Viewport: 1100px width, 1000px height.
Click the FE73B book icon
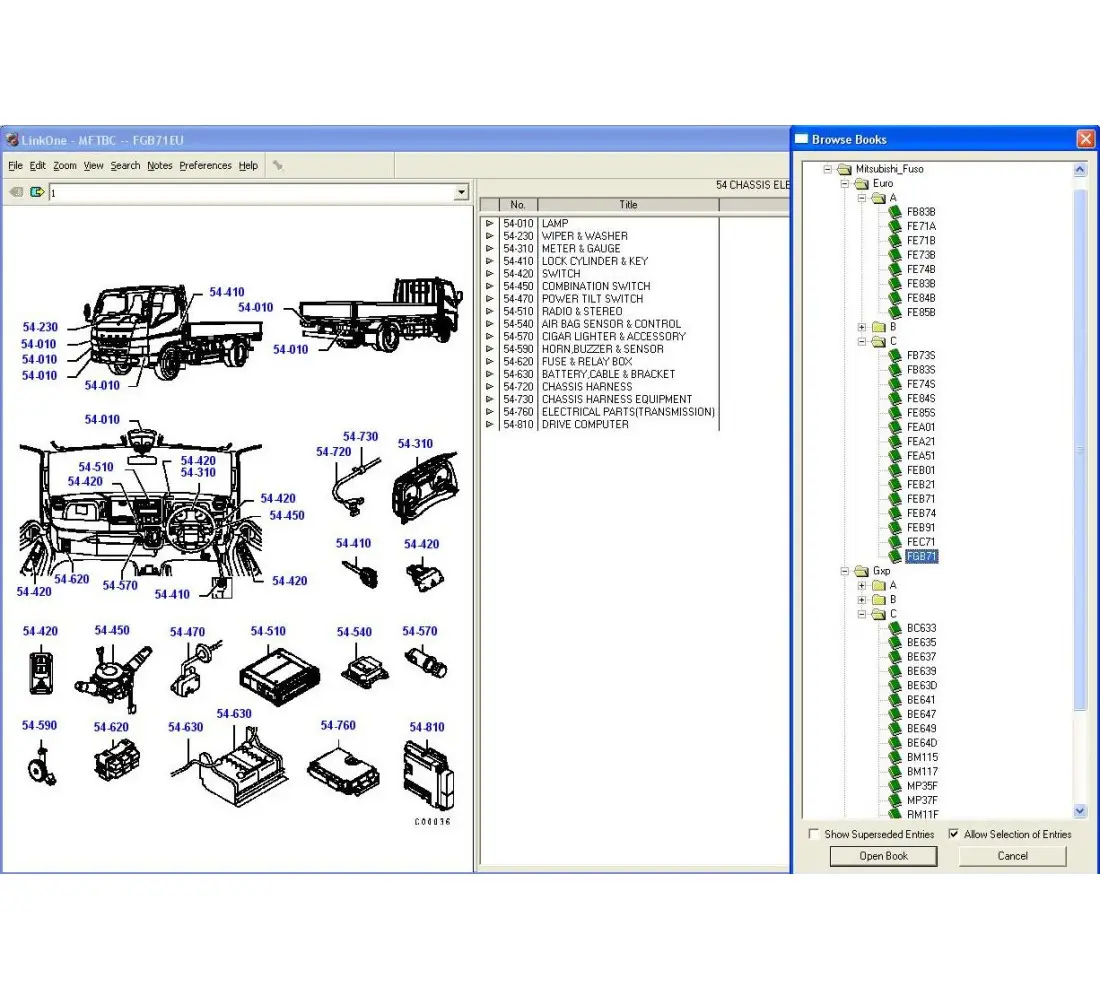895,255
